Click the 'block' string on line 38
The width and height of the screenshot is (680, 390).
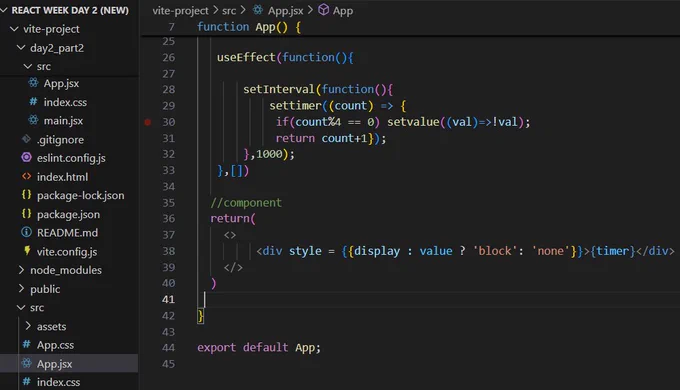coord(495,251)
